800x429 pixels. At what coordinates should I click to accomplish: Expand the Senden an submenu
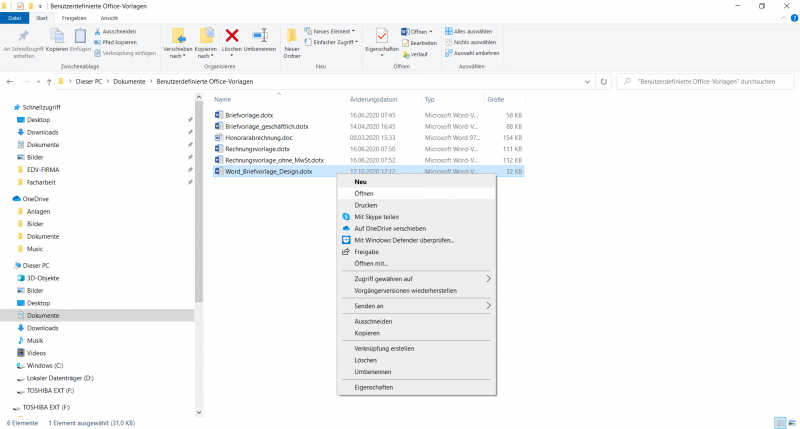[488, 306]
